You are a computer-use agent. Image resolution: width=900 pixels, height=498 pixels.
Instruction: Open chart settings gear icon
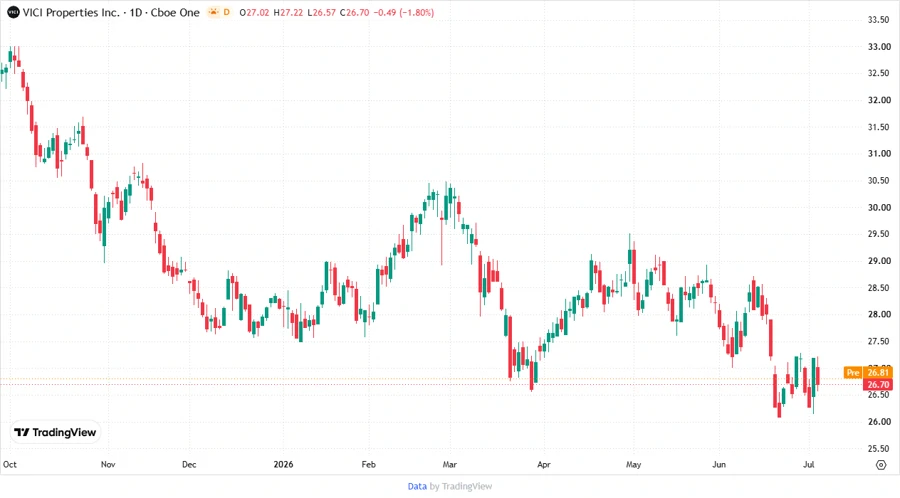click(881, 465)
